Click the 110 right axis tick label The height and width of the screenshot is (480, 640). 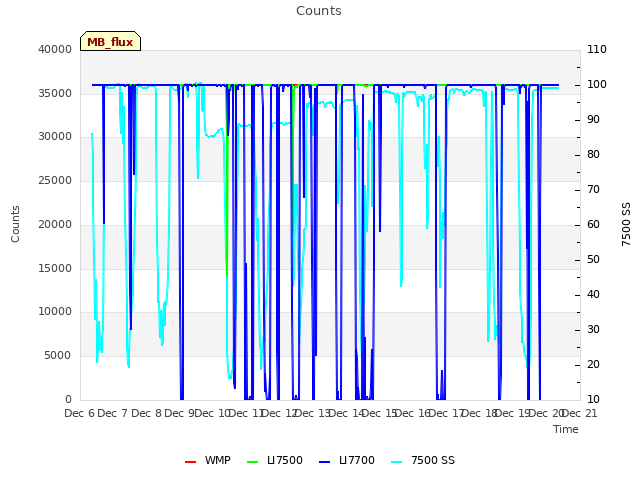[x=597, y=49]
